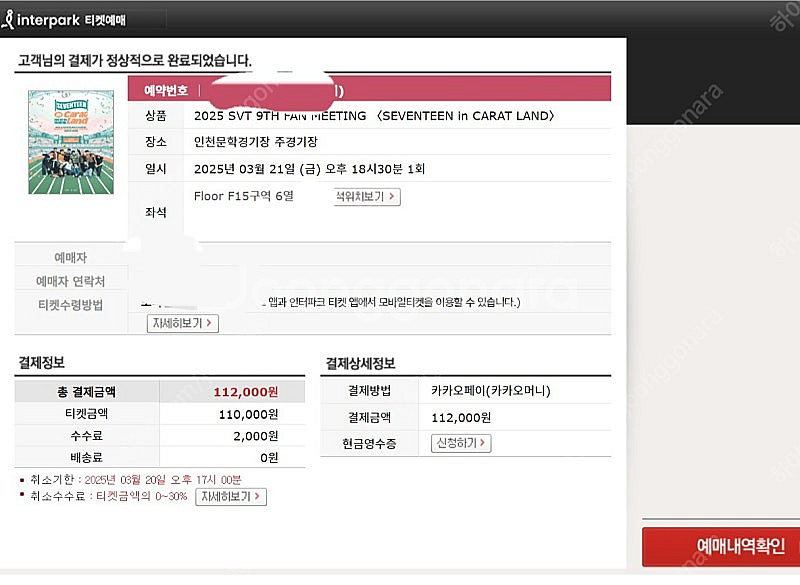Open the SEVENTEEN Carat Land poster thumbnail
This screenshot has height=585, width=800.
click(71, 142)
